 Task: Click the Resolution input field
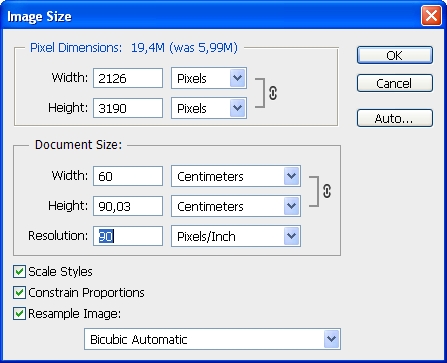pos(128,236)
